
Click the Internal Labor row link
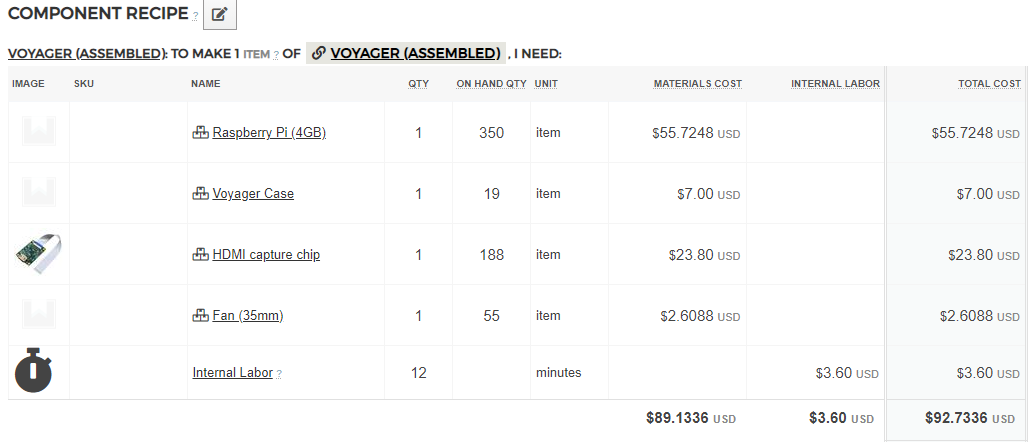232,373
